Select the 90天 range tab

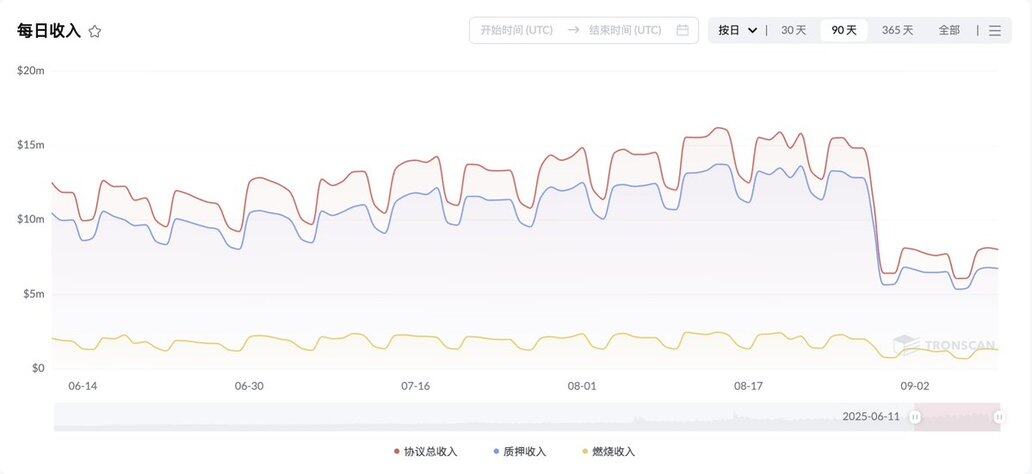(x=844, y=30)
